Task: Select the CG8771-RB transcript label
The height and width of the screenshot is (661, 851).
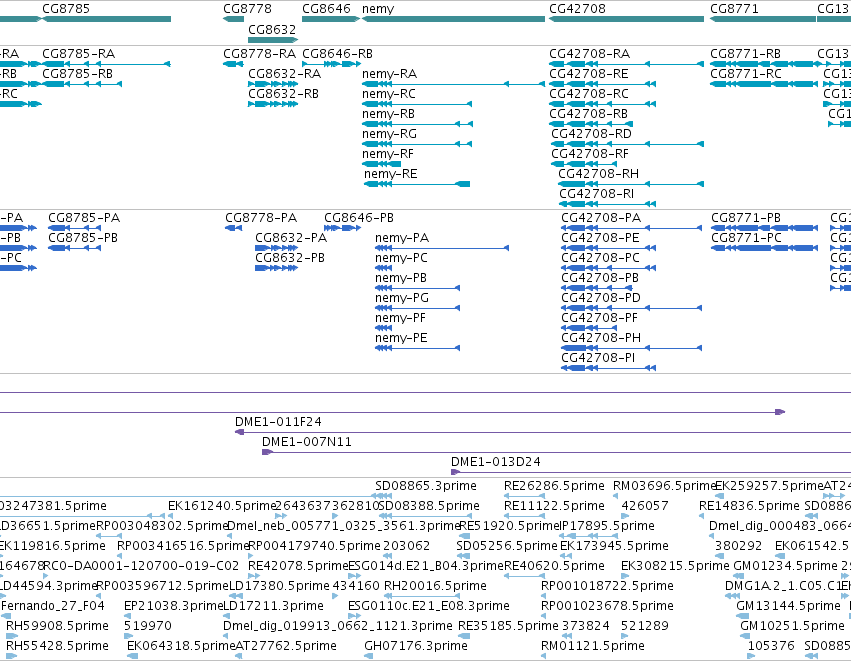Action: click(745, 54)
